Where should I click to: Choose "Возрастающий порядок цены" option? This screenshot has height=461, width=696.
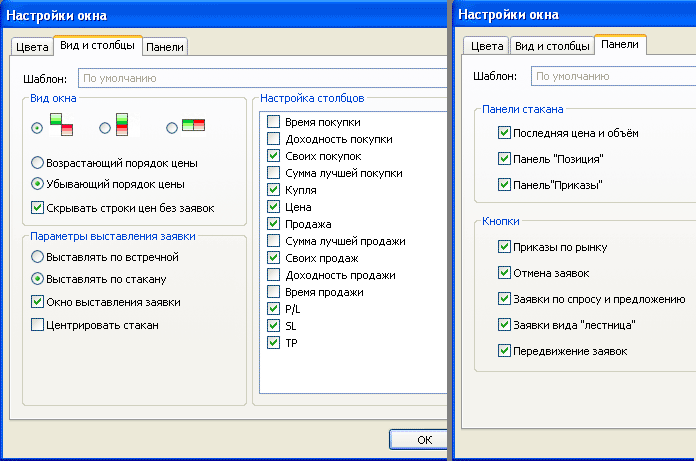(x=38, y=163)
